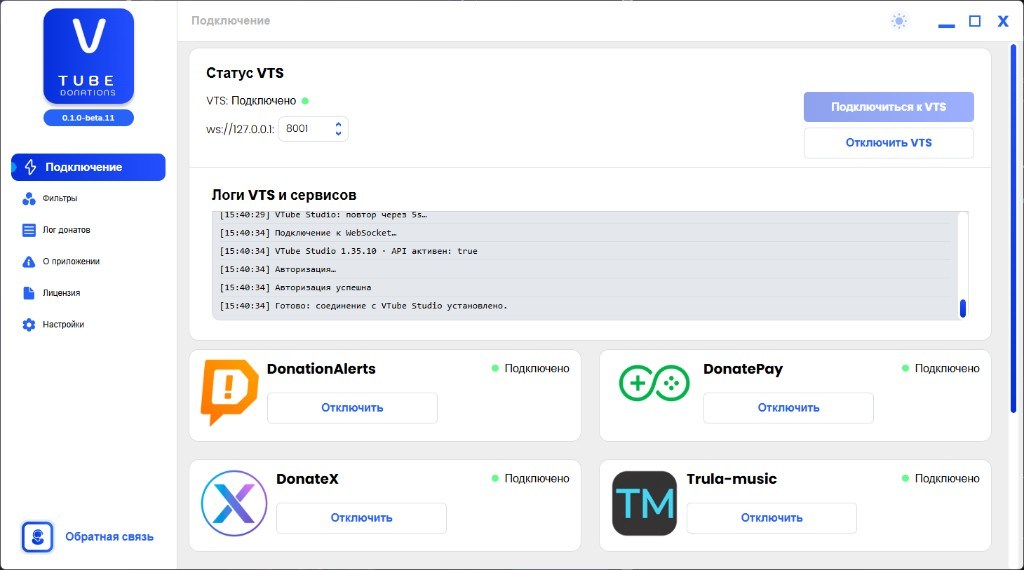Click the 'Статус VTS' heading
Image resolution: width=1024 pixels, height=570 pixels.
pos(245,73)
